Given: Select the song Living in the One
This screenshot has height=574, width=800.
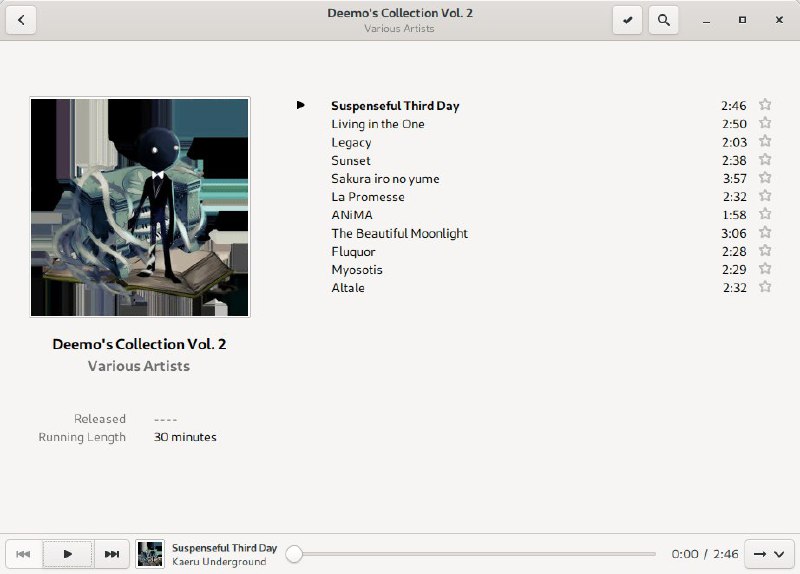Looking at the screenshot, I should [x=378, y=124].
